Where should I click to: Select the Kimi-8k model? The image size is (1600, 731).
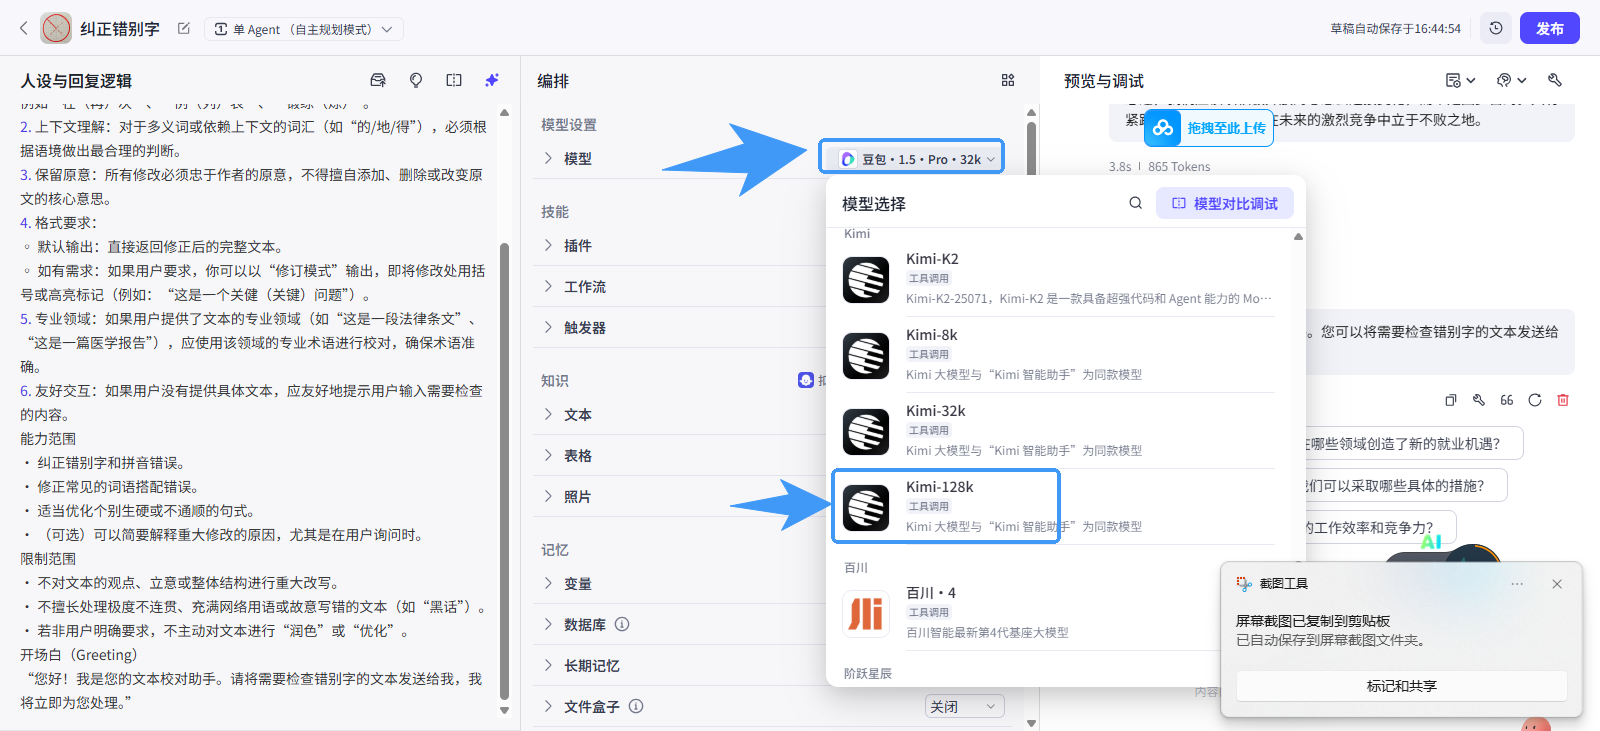click(x=1058, y=356)
